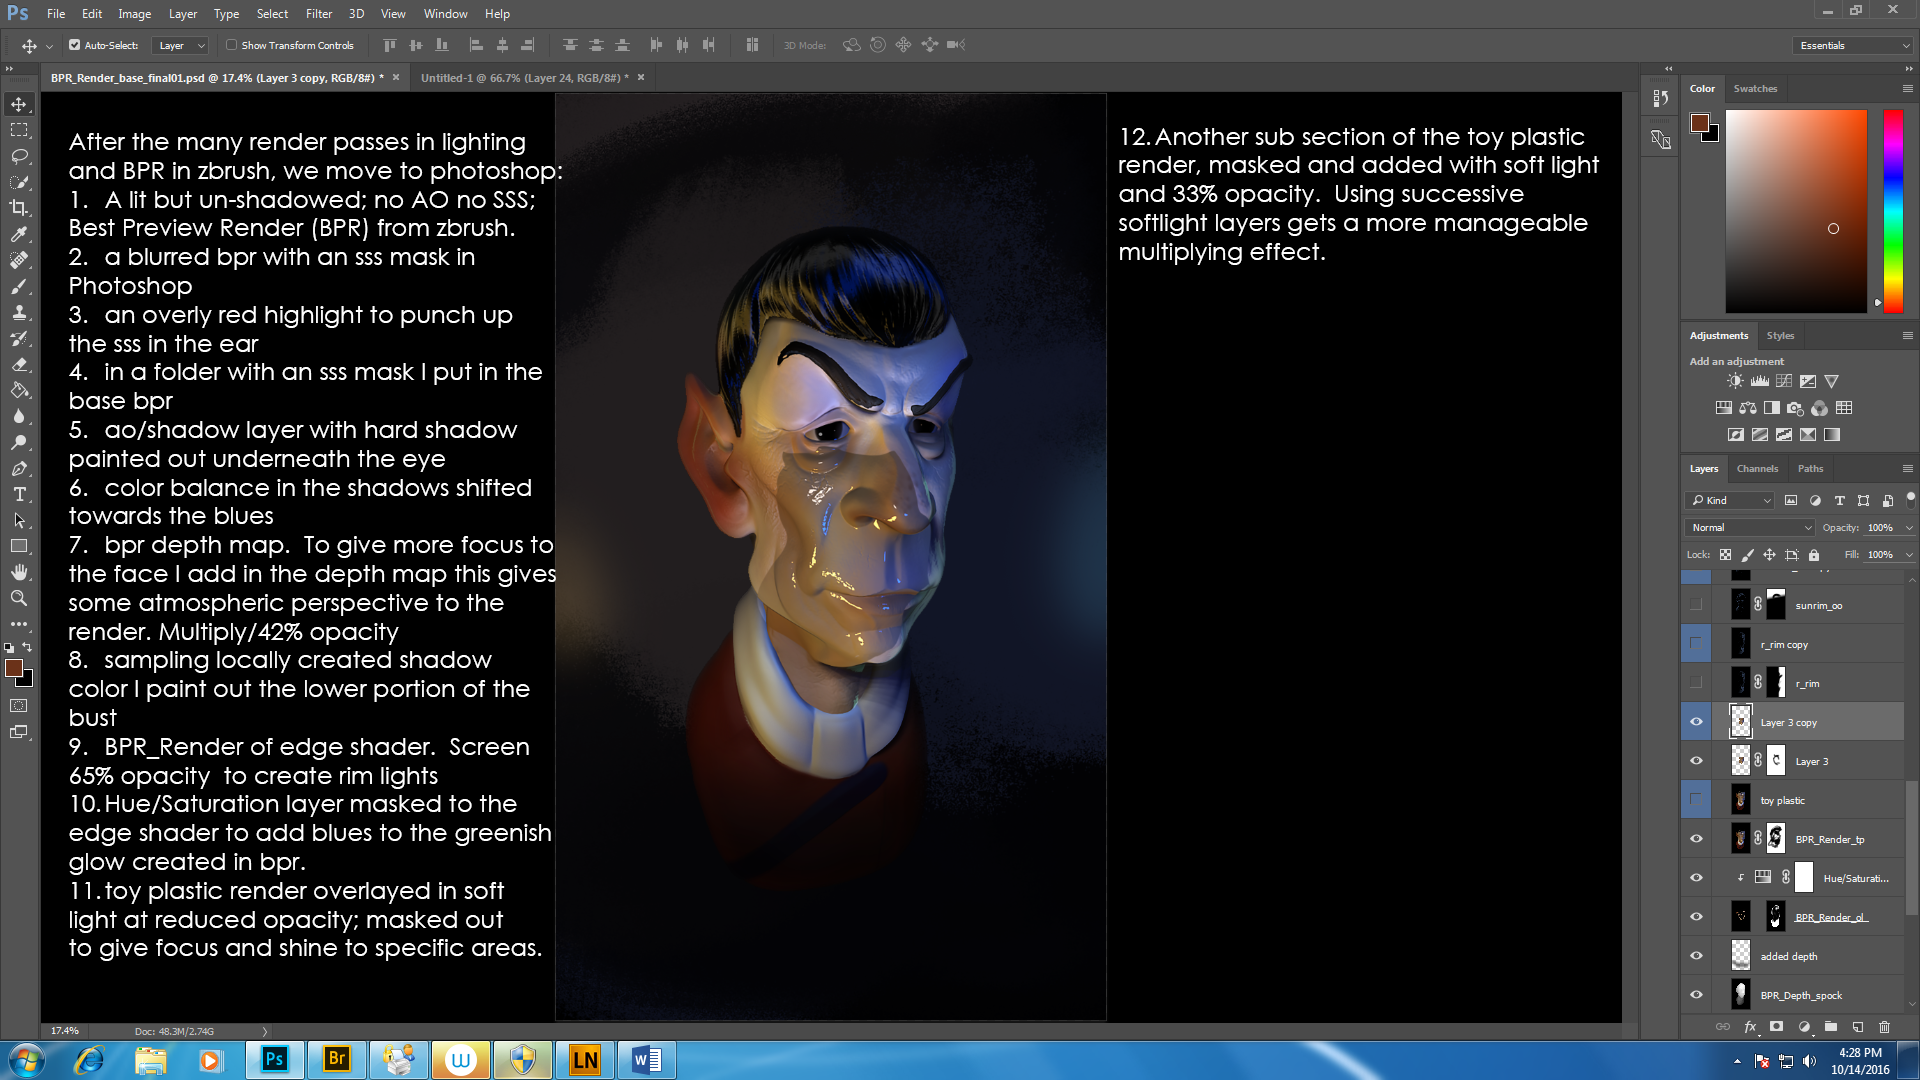Screen dimensions: 1920x1080
Task: Open the Essentials workspace dropdown
Action: coord(1853,45)
